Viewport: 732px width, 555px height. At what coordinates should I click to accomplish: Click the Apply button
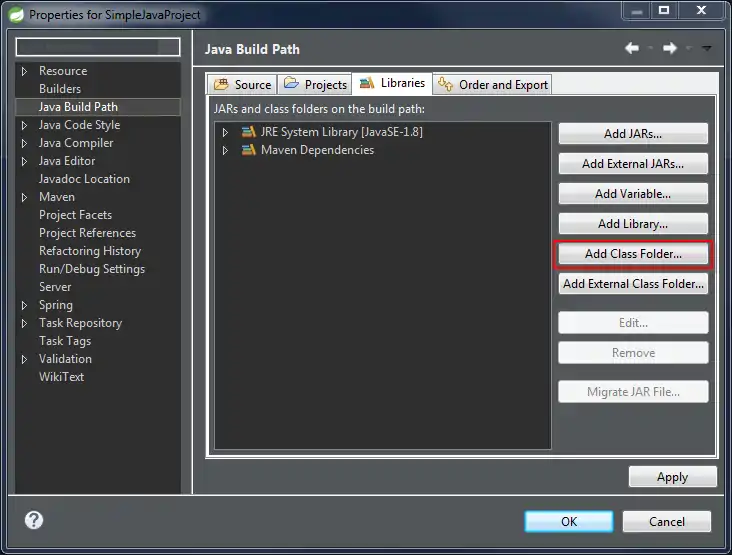(672, 477)
